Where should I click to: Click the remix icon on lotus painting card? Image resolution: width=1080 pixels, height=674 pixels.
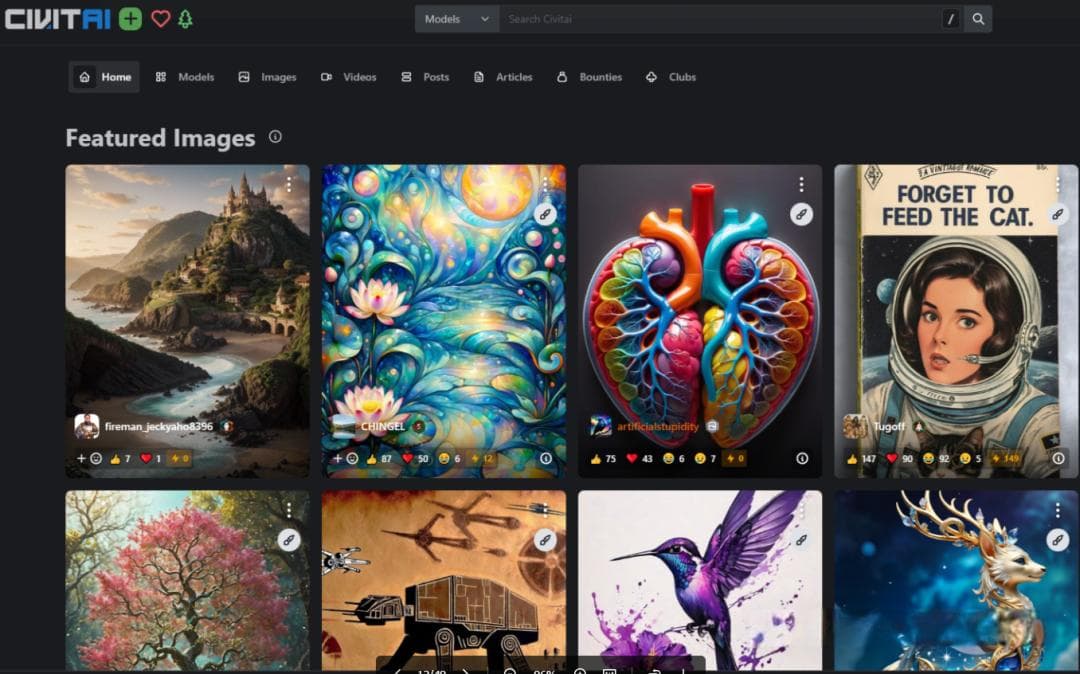click(546, 214)
